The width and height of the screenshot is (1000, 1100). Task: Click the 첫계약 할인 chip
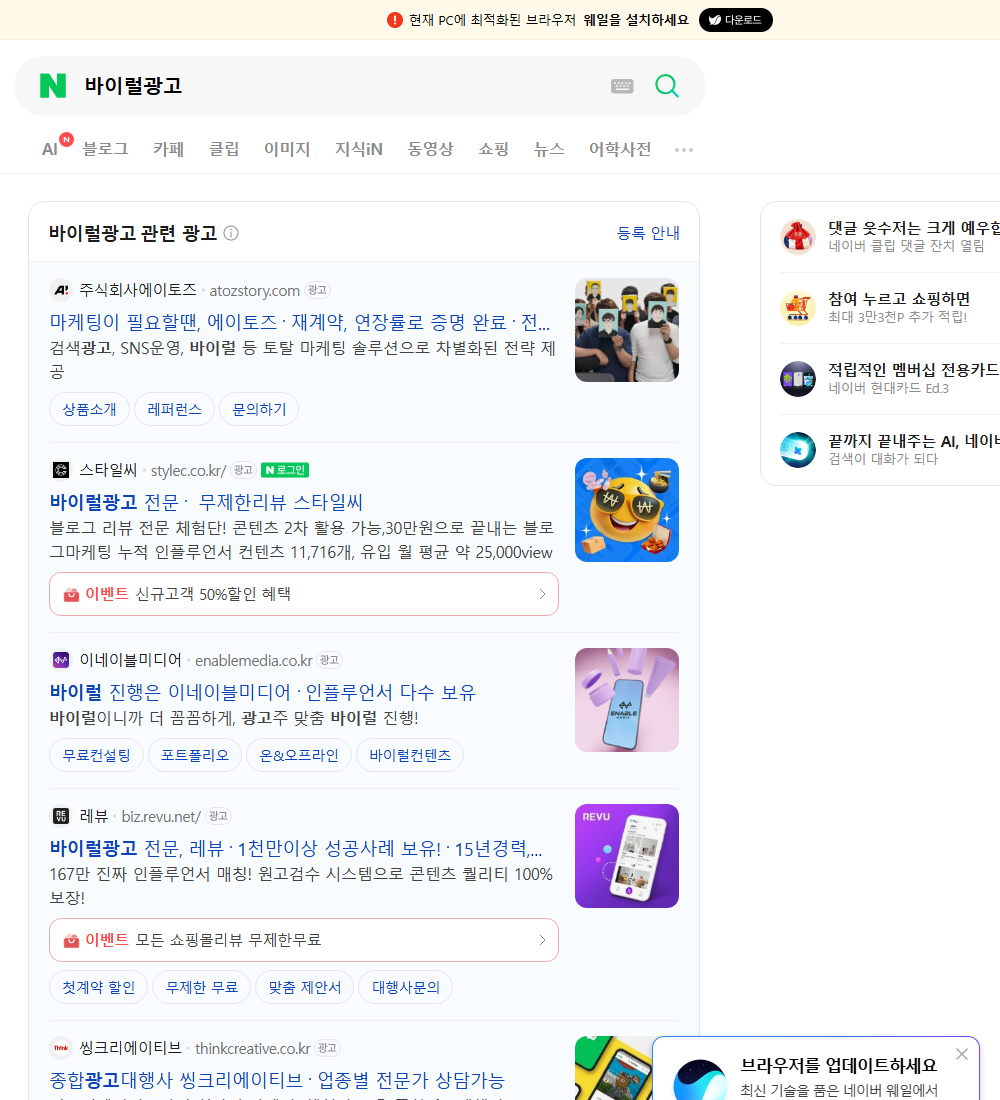tap(98, 987)
